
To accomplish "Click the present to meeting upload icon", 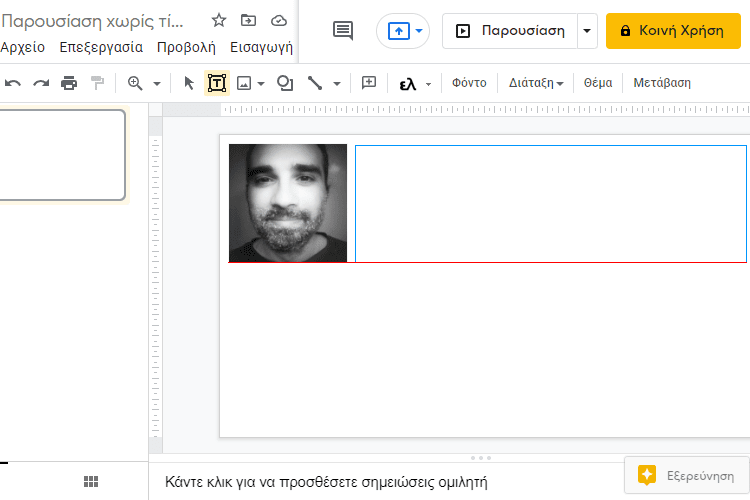I will (x=398, y=32).
